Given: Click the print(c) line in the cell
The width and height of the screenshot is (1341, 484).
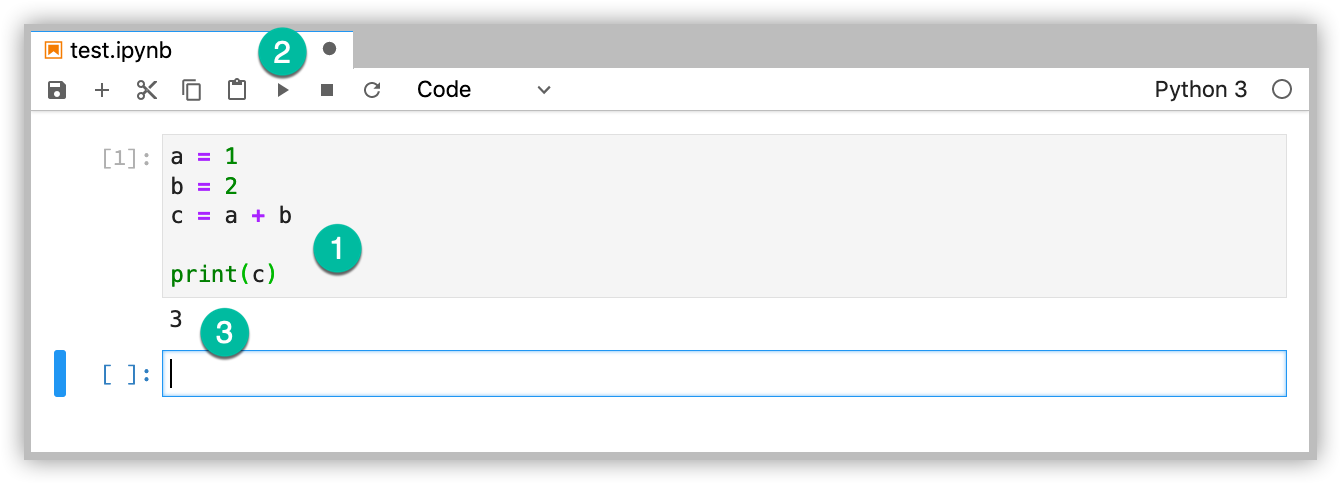Looking at the screenshot, I should [223, 274].
